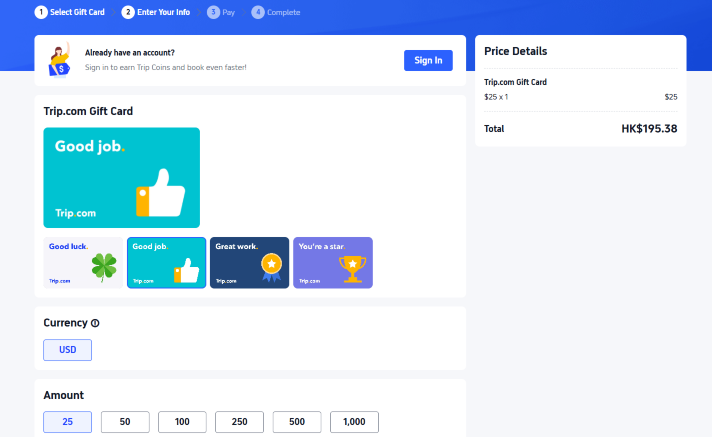Choose the You're a star trophy card

tap(333, 263)
